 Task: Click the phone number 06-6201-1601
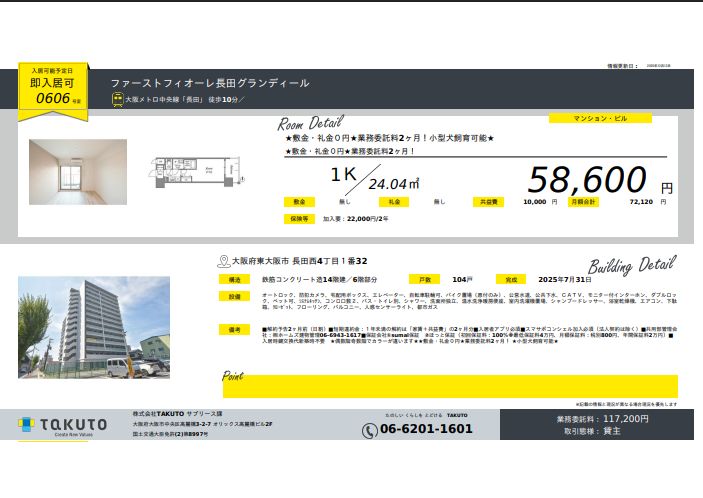click(x=426, y=429)
